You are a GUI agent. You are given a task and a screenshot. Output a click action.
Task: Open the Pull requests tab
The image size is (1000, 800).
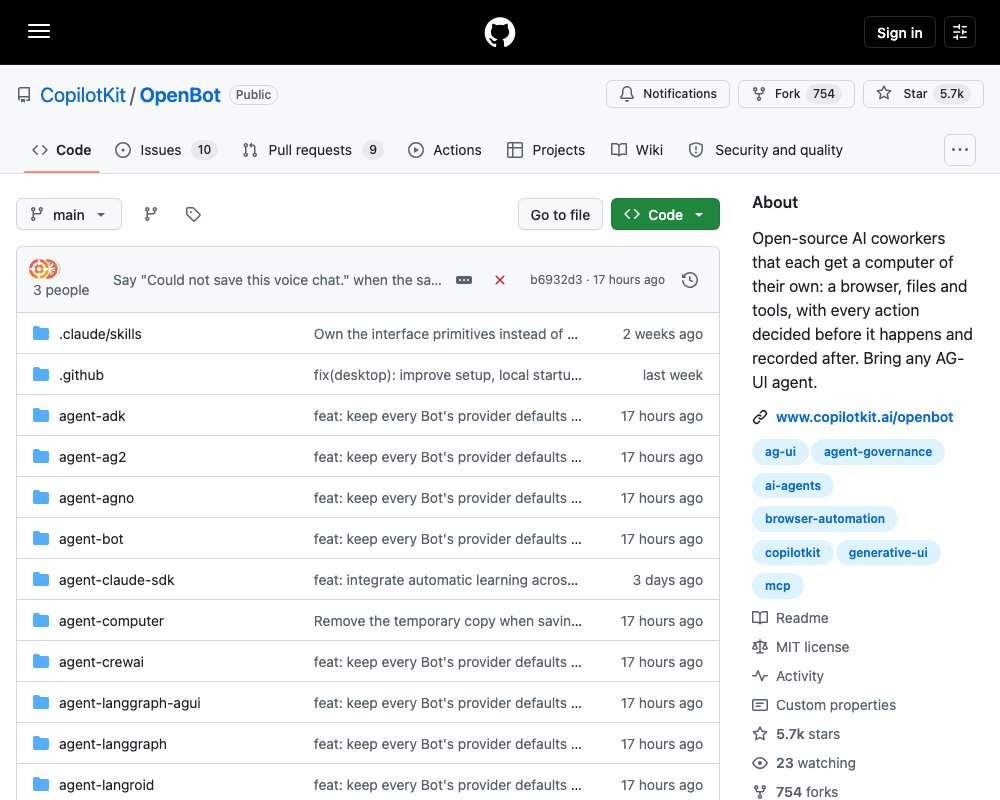pos(312,150)
